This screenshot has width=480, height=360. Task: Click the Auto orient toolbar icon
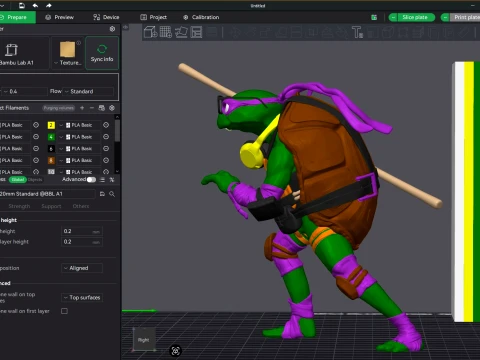click(181, 32)
